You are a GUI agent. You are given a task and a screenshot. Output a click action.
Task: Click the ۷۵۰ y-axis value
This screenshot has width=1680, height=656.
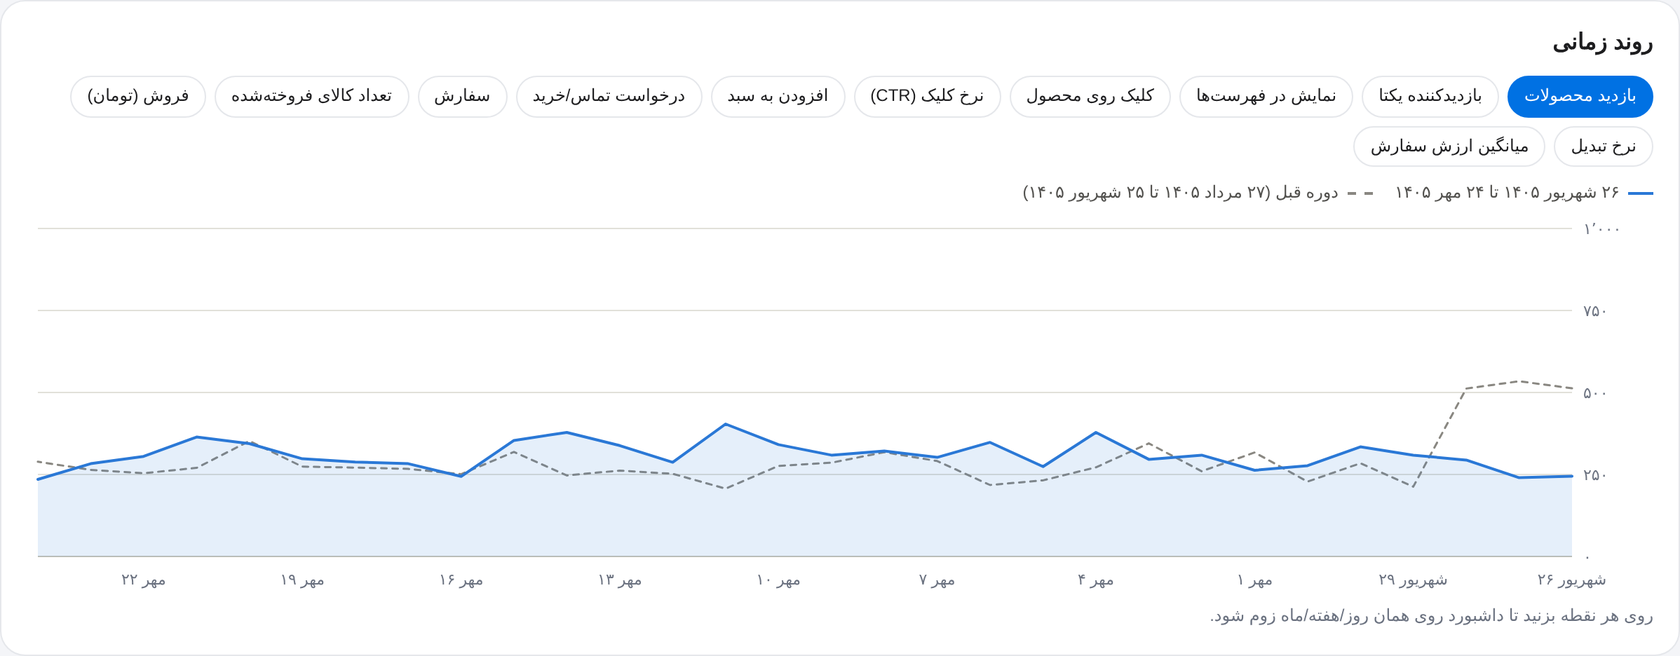(x=1595, y=311)
